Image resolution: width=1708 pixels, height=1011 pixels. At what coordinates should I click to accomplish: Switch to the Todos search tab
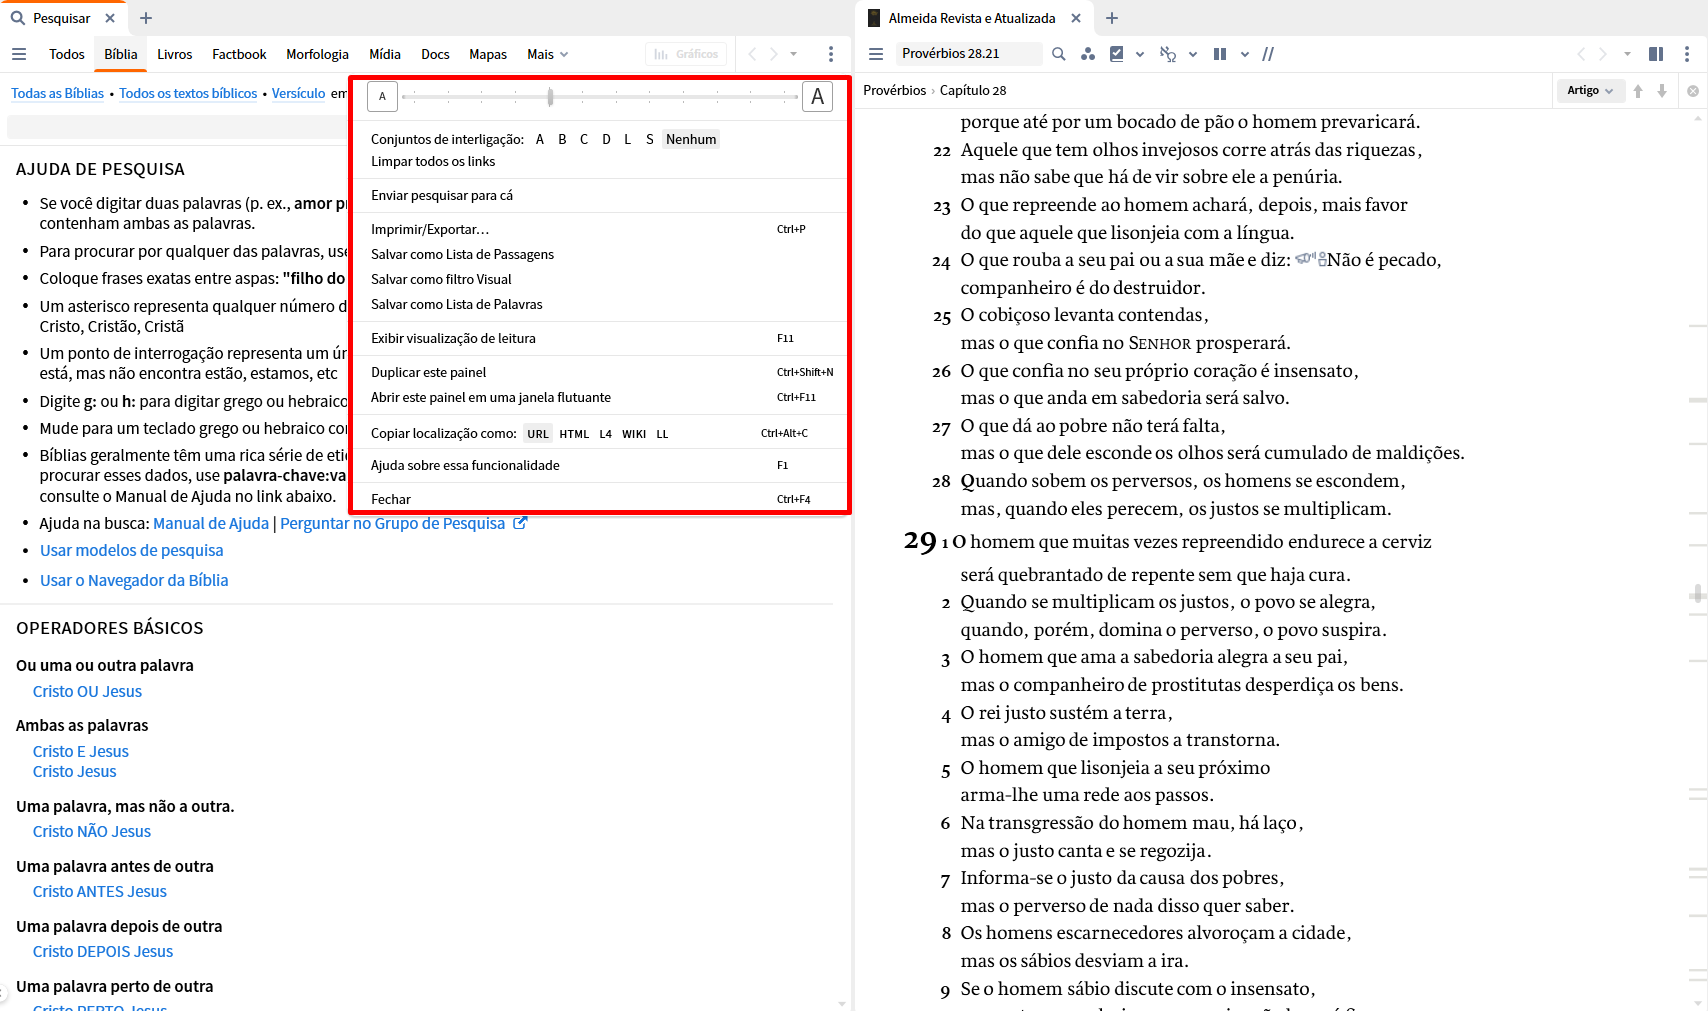(x=67, y=54)
